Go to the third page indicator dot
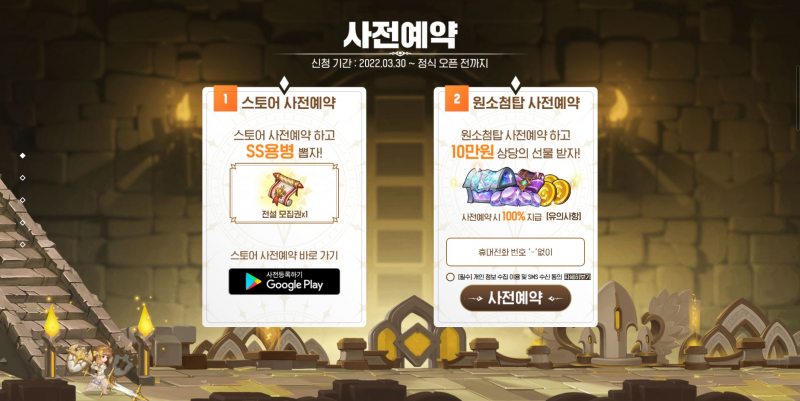Screen dimensions: 800x401 tap(22, 200)
